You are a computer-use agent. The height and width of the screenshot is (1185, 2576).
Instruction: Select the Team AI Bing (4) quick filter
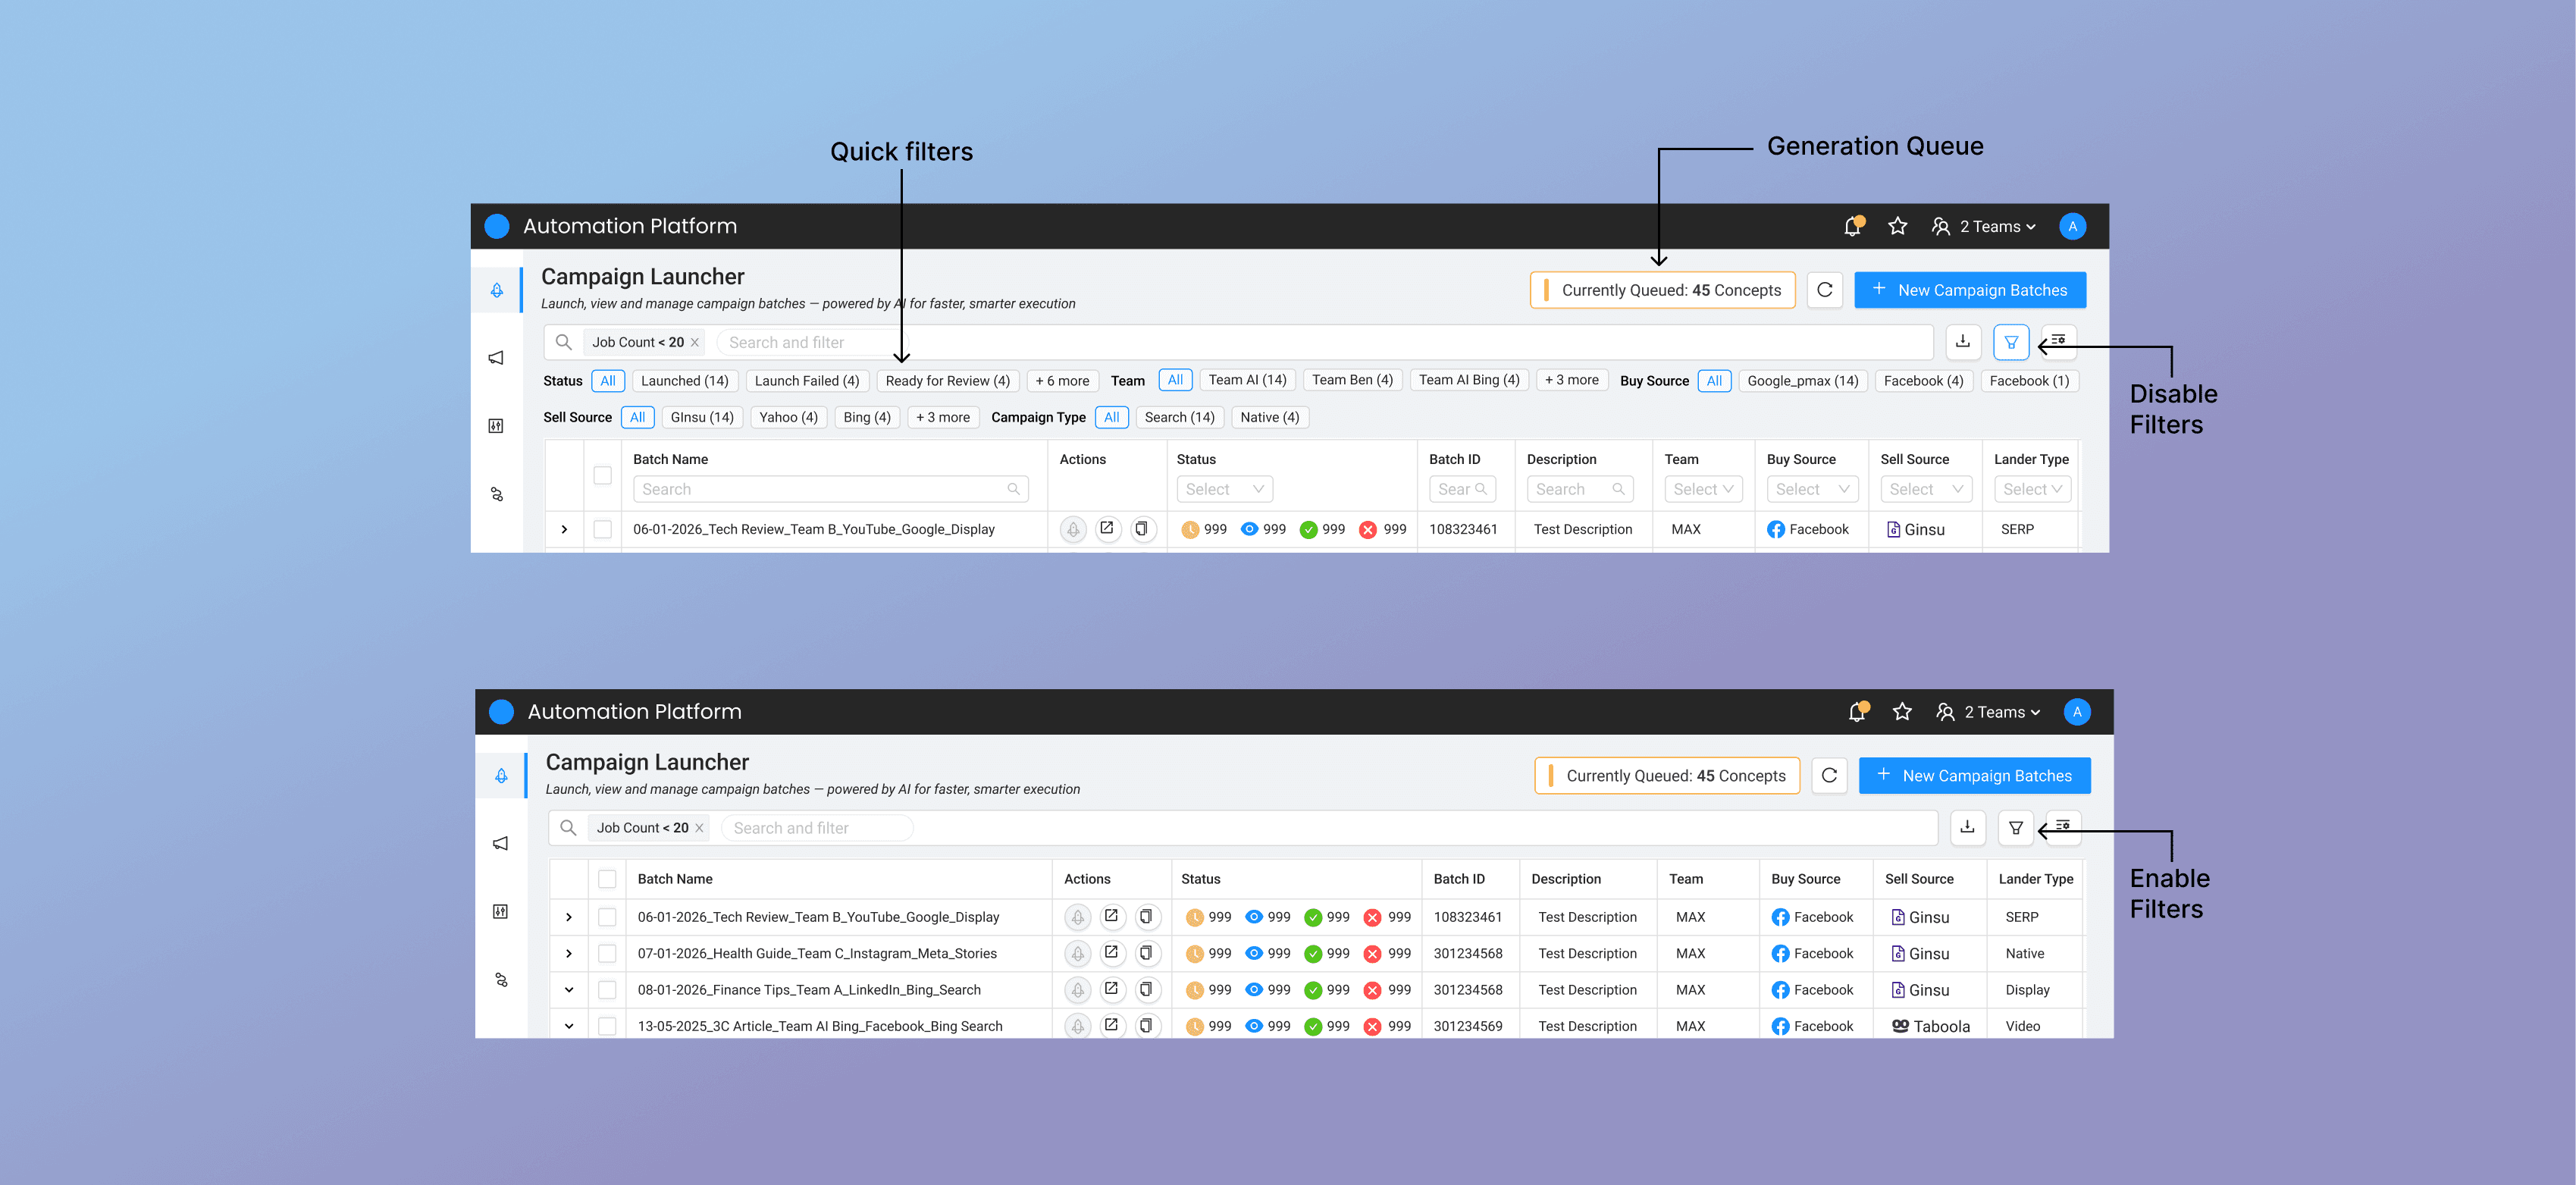click(x=1468, y=380)
